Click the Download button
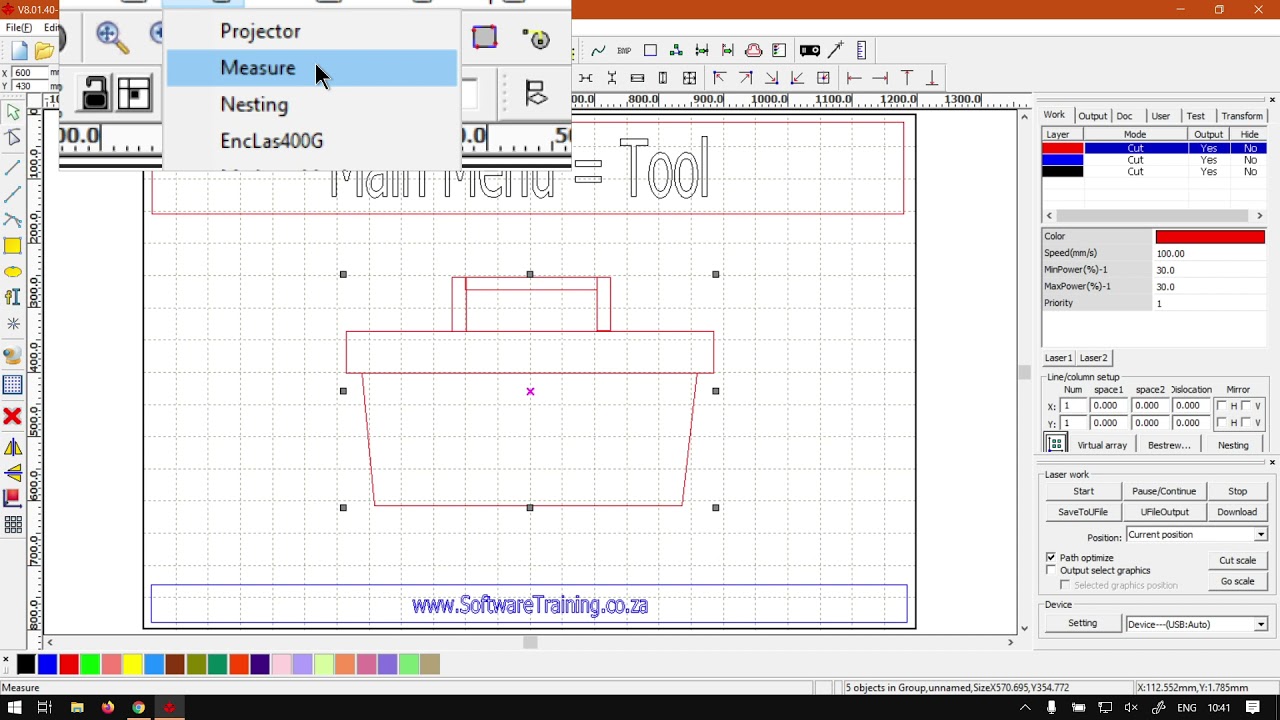This screenshot has height=720, width=1280. [x=1237, y=512]
